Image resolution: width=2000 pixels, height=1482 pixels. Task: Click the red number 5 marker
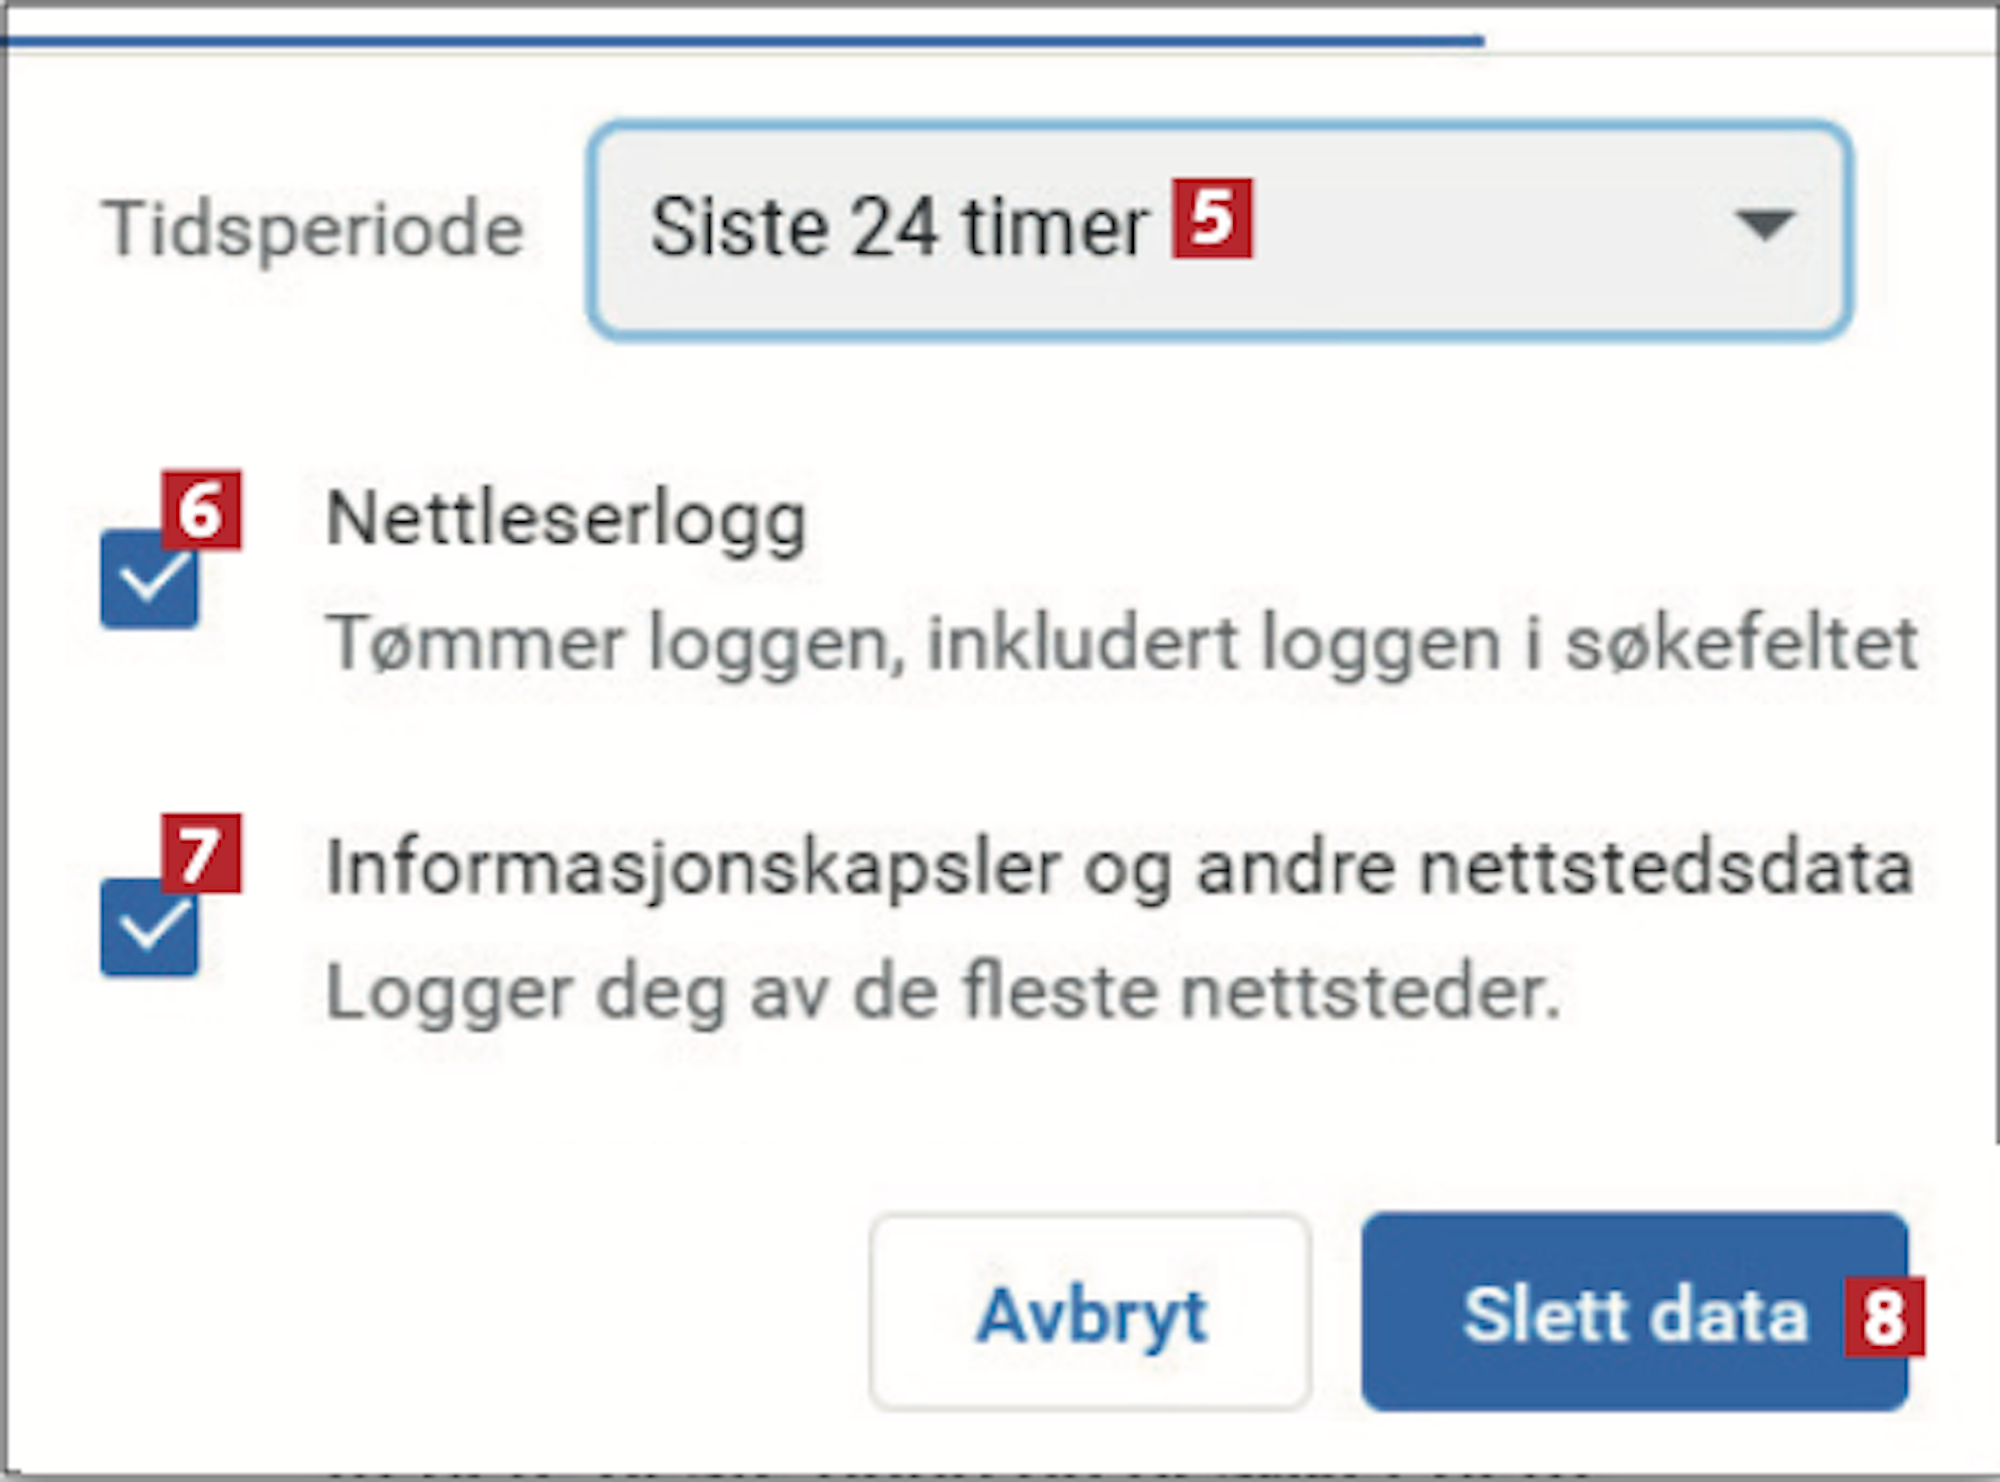[1212, 219]
